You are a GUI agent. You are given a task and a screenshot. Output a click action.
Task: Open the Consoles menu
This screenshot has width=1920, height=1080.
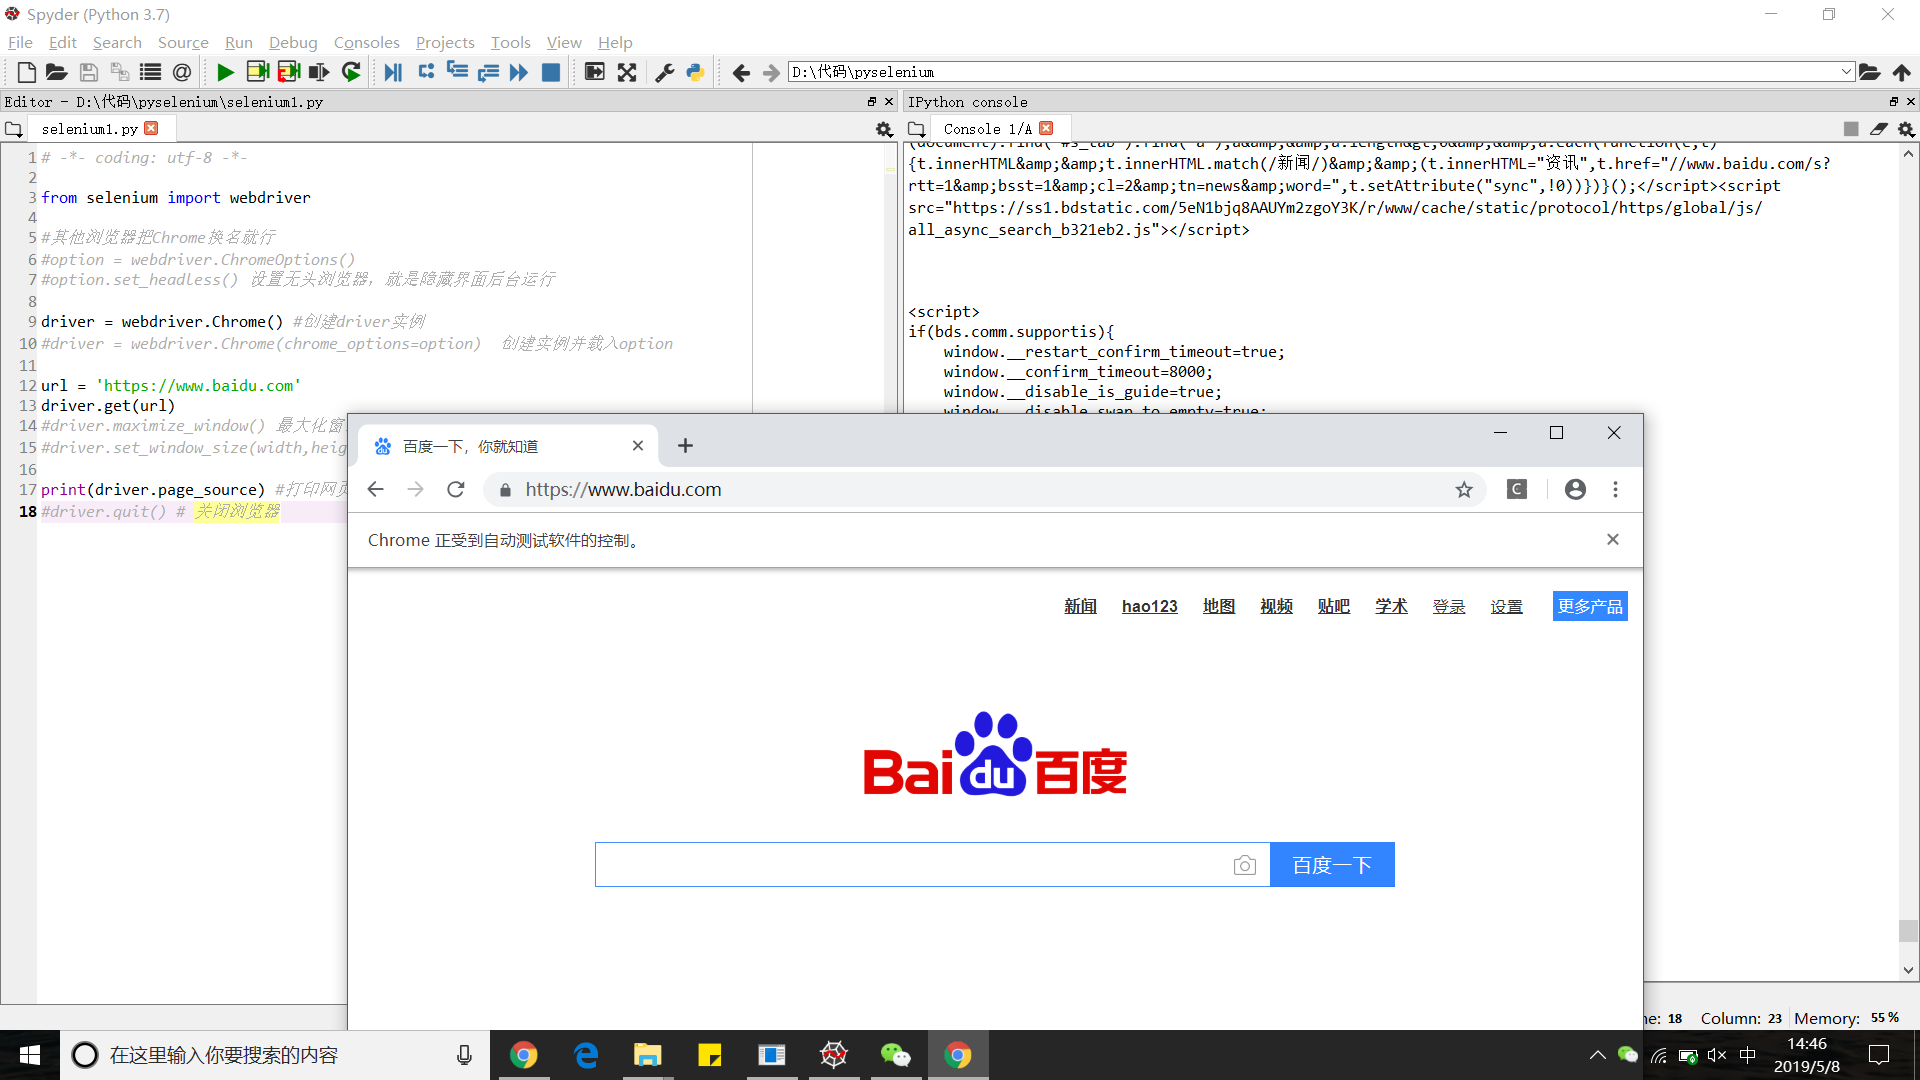[x=366, y=42]
